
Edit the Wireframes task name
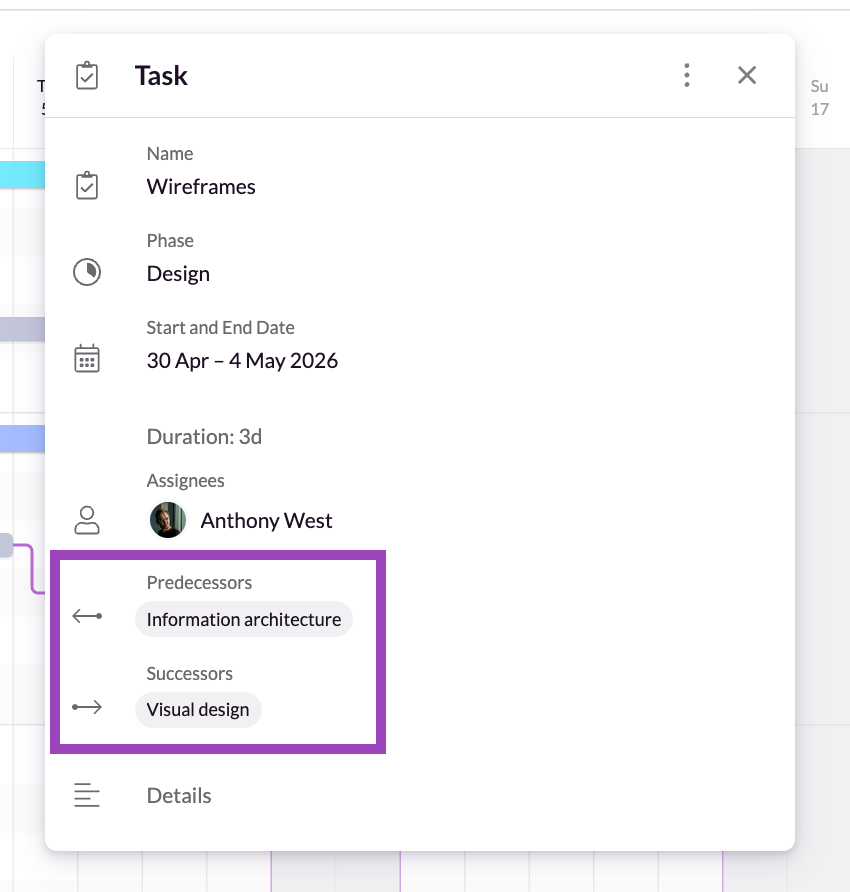[201, 187]
